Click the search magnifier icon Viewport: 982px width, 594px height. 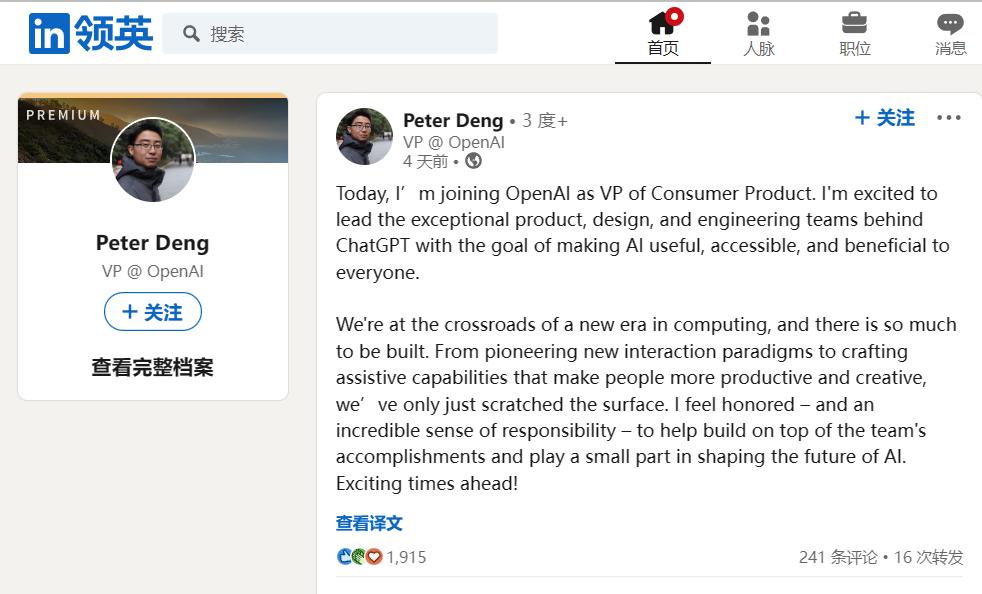pos(191,33)
